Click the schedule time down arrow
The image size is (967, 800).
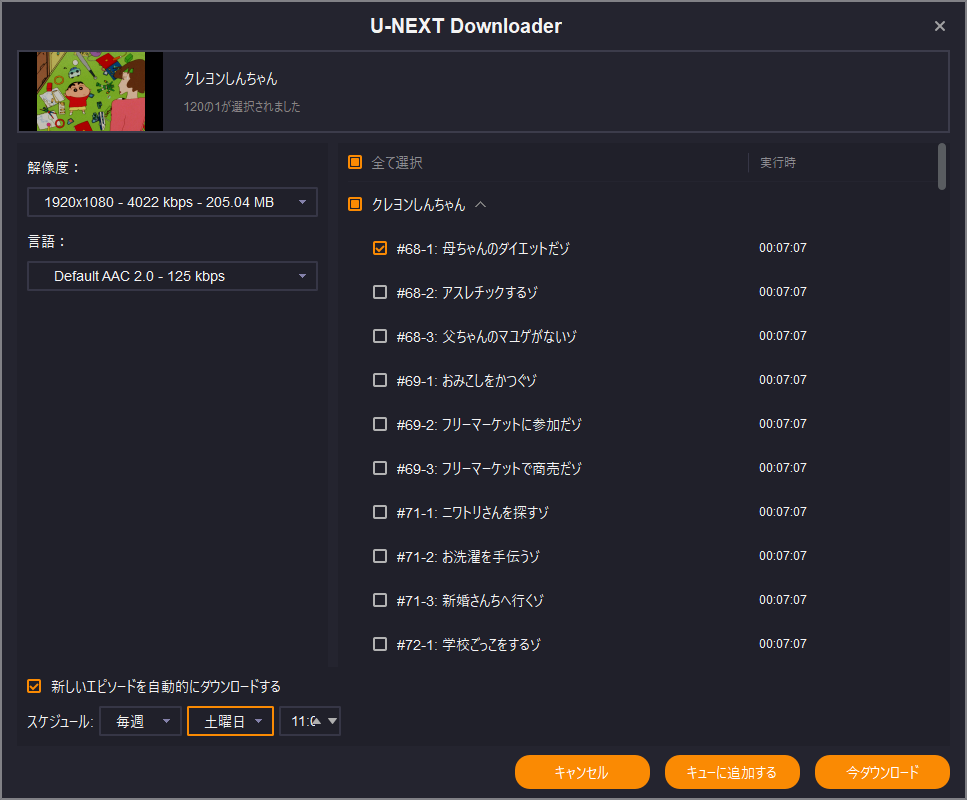pyautogui.click(x=332, y=721)
